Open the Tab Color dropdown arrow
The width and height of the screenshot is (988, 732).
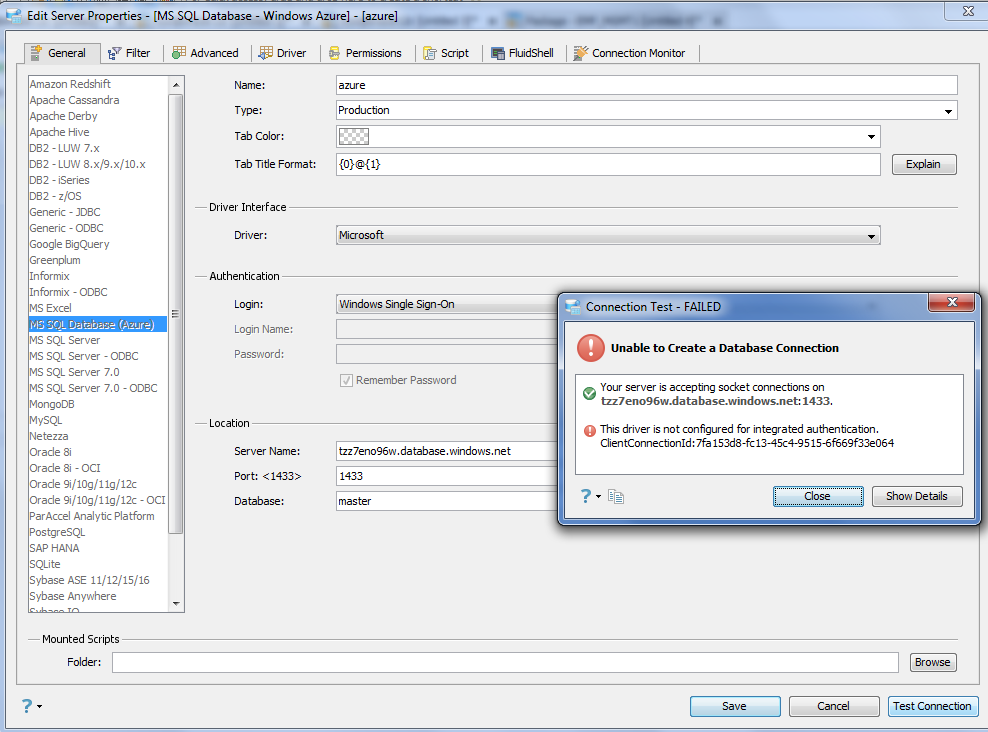pyautogui.click(x=871, y=137)
